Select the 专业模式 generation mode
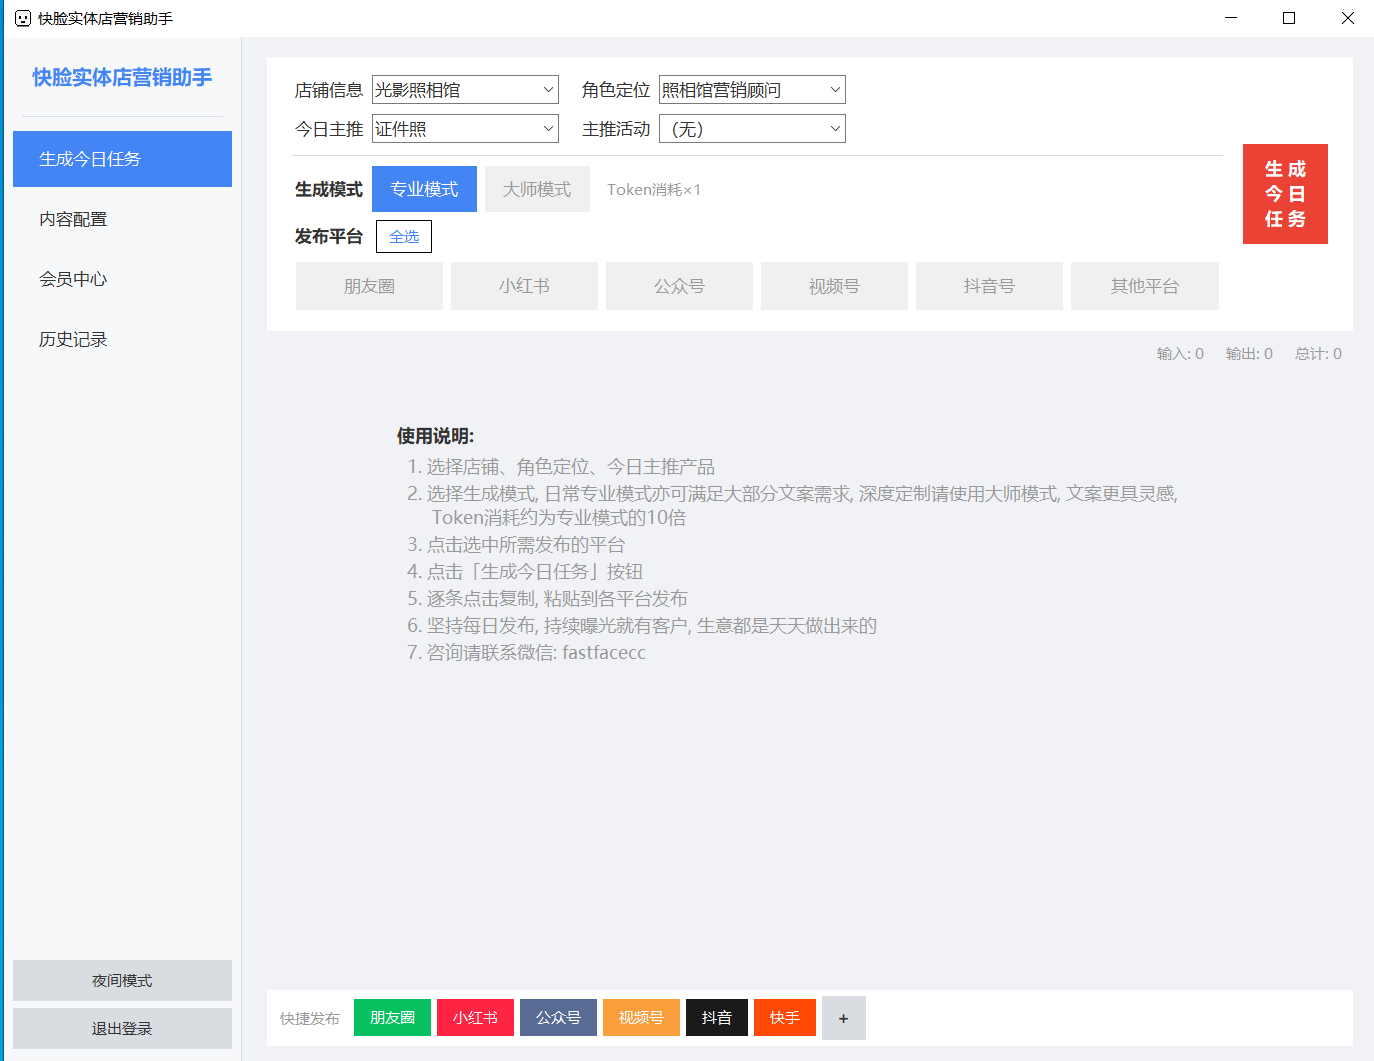Viewport: 1374px width, 1061px height. tap(424, 189)
